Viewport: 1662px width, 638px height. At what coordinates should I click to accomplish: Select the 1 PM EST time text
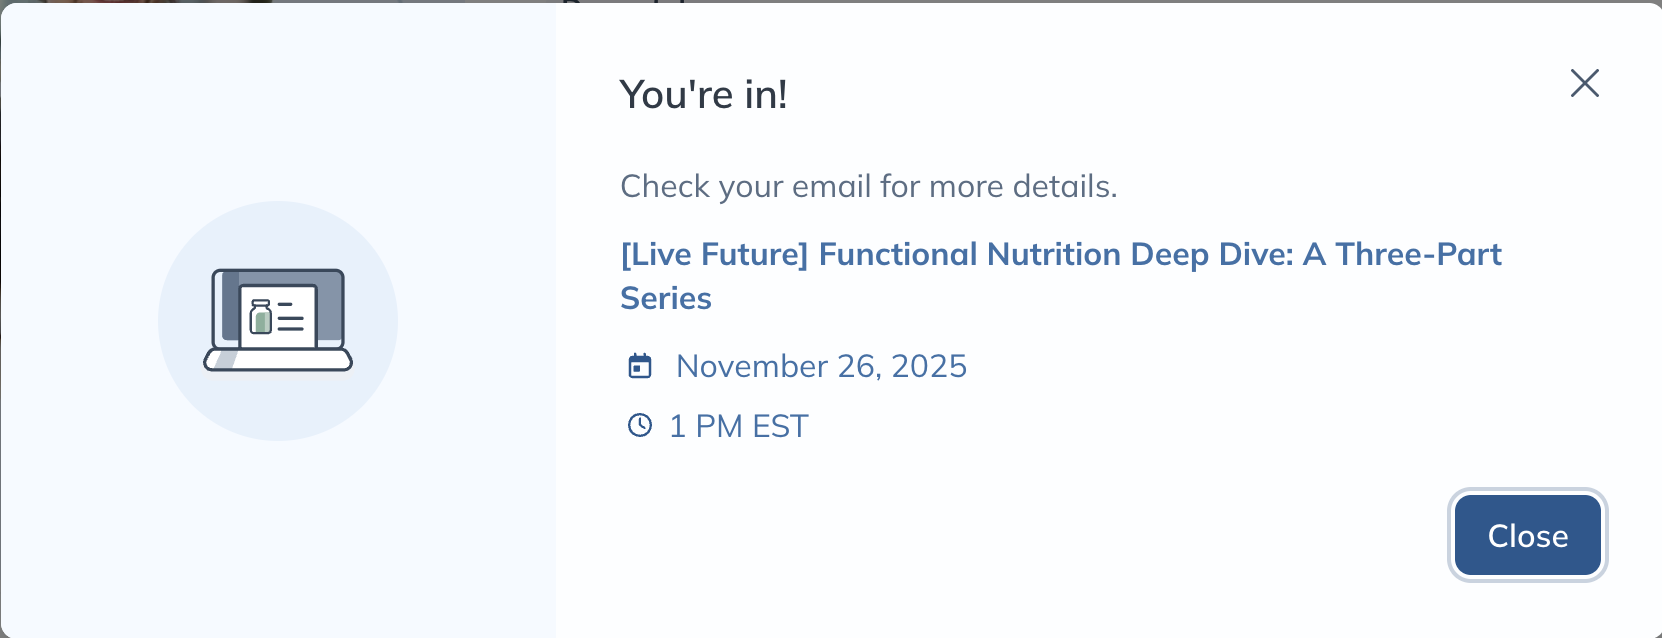(738, 426)
